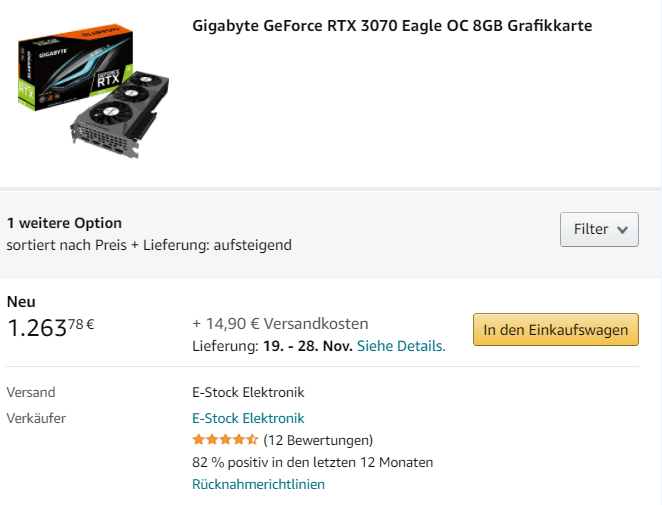Screen dimensions: 662x505
Task: Click the 1 weitere Option heading
Action: point(64,223)
